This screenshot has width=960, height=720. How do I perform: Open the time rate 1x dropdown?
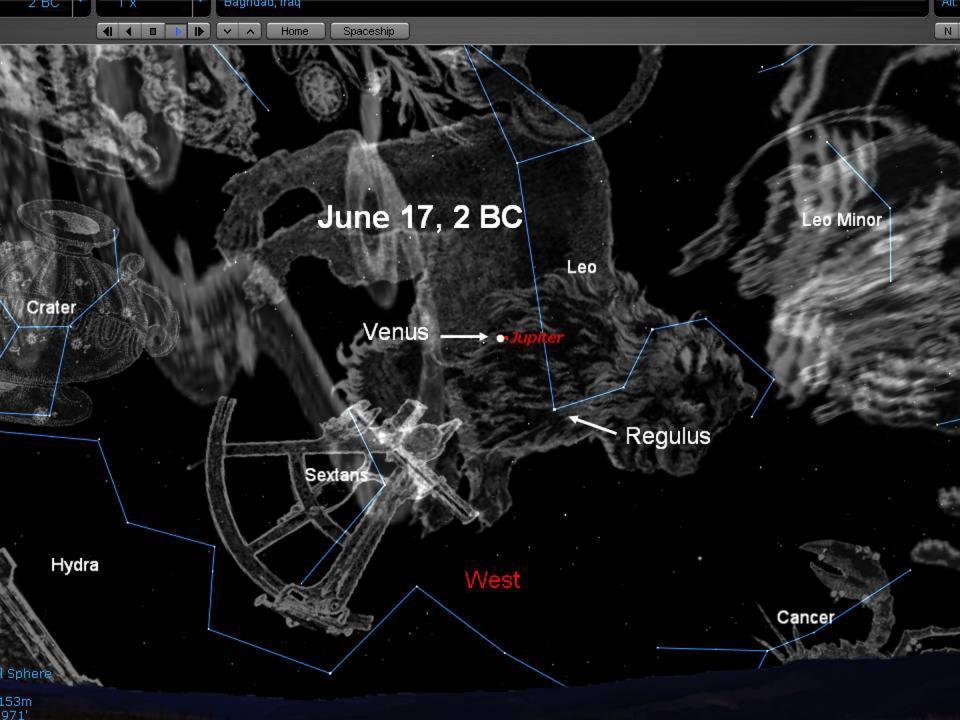point(201,5)
